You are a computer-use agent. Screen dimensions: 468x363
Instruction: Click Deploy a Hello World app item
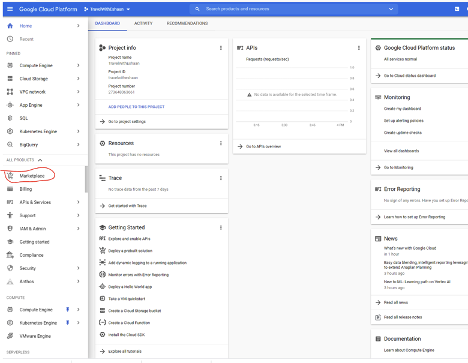click(x=130, y=287)
